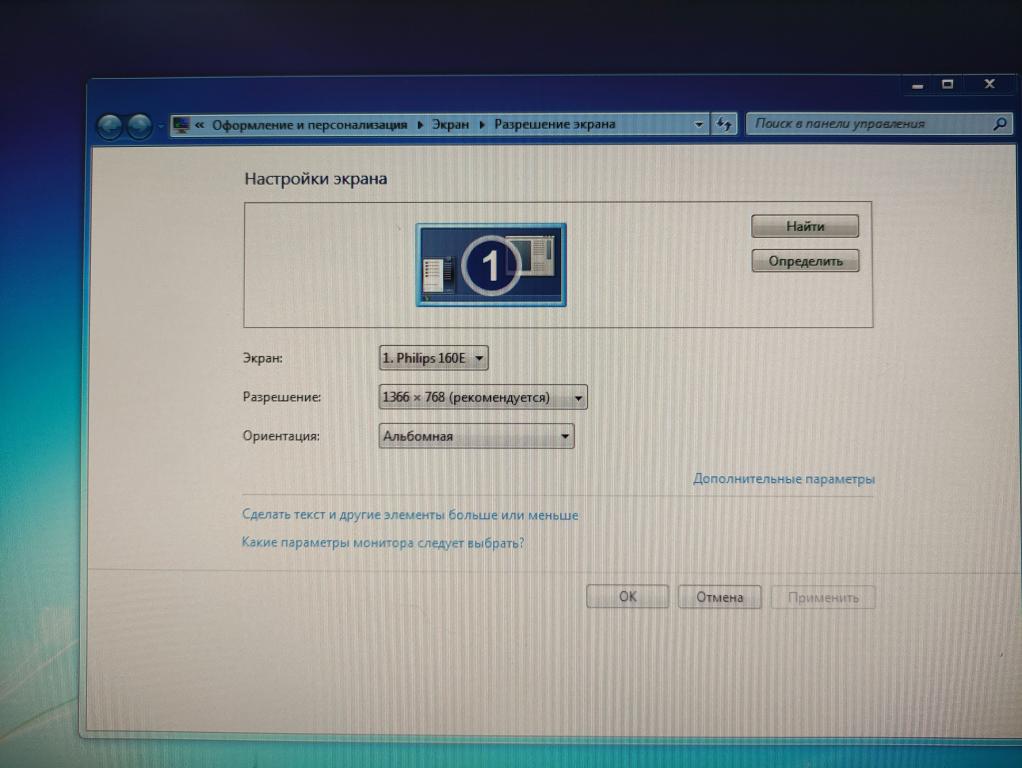
Task: Click the 'Разрешение:' label
Action: 282,396
